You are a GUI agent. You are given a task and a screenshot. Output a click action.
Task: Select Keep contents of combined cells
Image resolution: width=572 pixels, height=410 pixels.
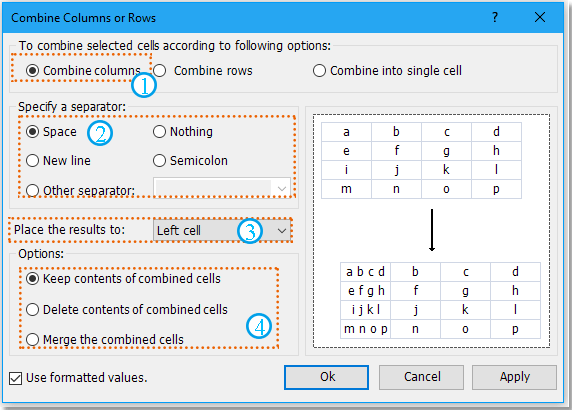[32, 279]
